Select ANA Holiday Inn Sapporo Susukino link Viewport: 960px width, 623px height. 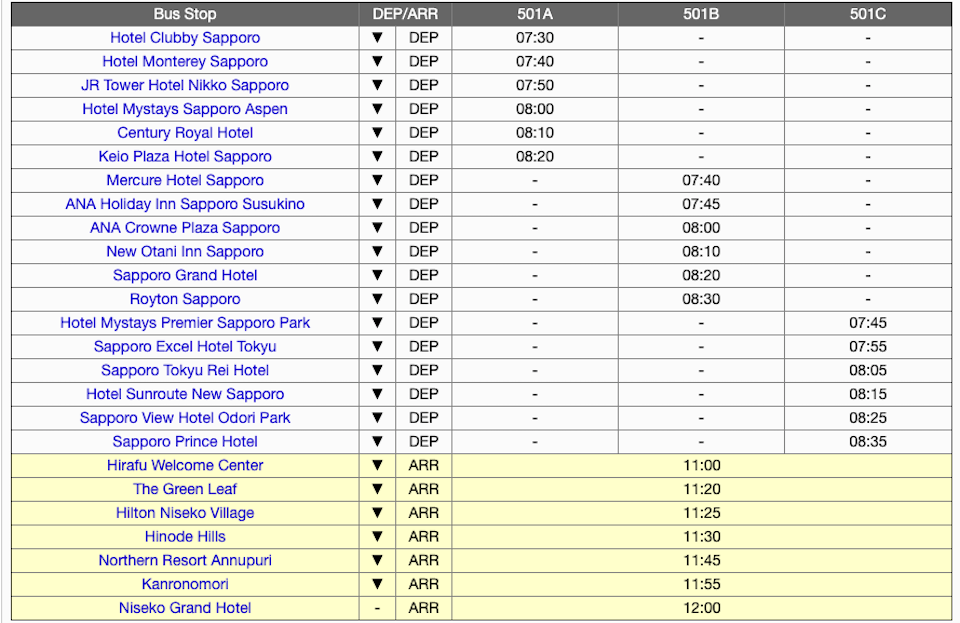185,204
